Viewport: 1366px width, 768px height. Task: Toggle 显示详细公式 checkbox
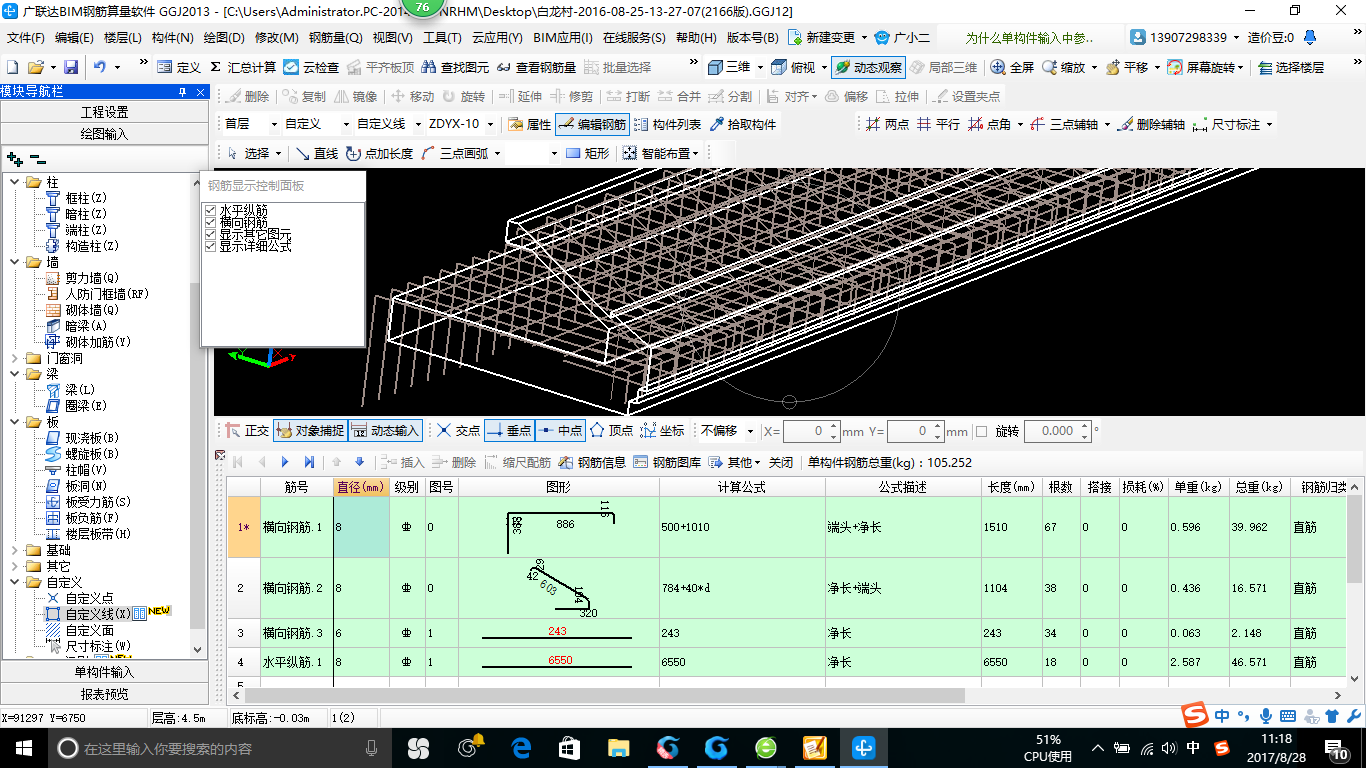tap(210, 246)
